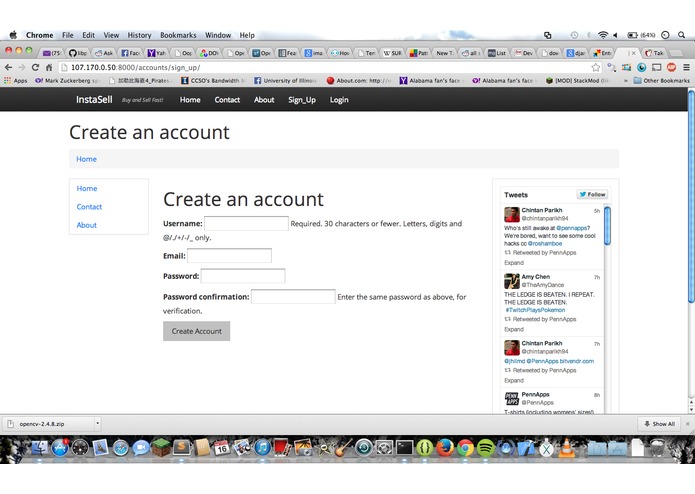Image resolution: width=695 pixels, height=494 pixels.
Task: Expand the bookmarks overflow chevron
Action: tap(625, 81)
